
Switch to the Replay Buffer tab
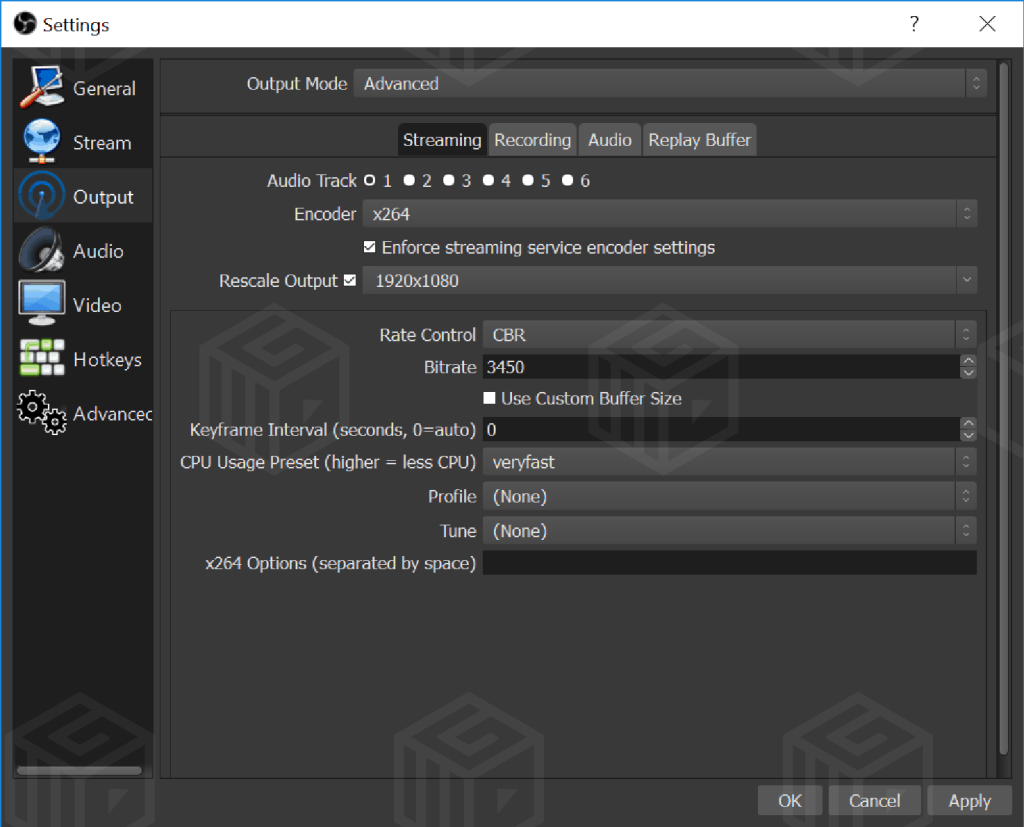(699, 140)
